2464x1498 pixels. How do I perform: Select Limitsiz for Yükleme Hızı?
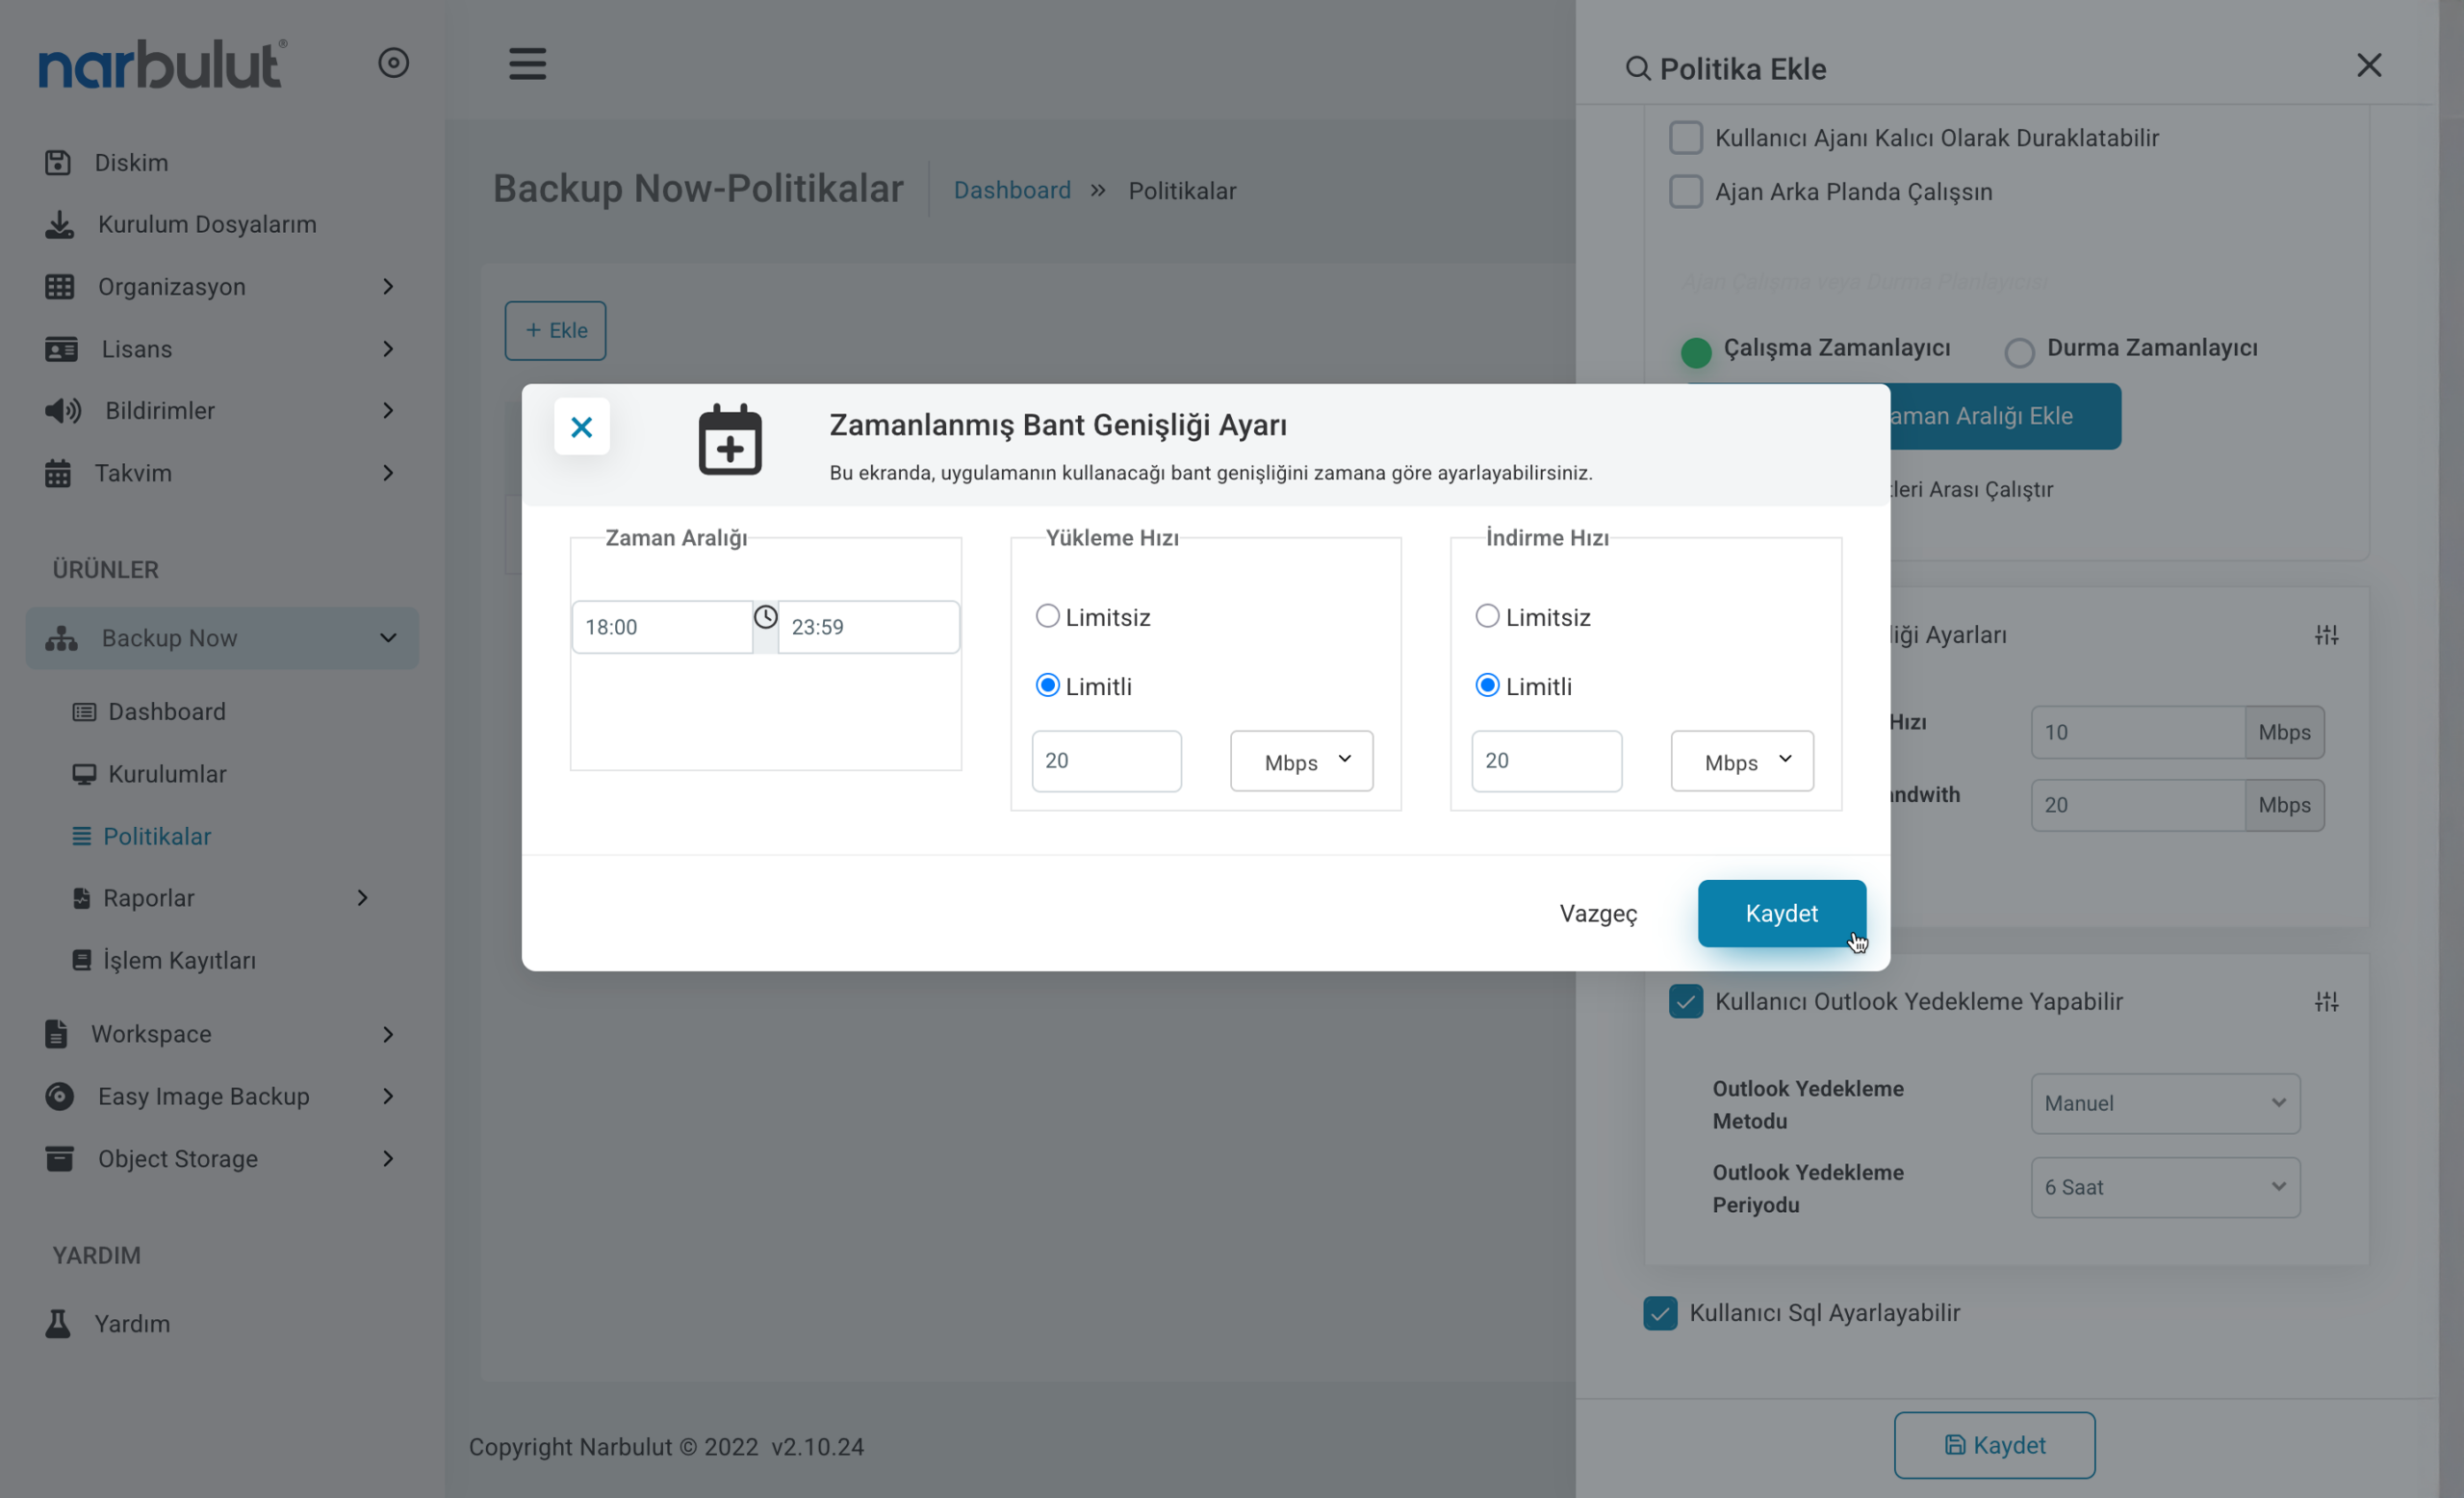pyautogui.click(x=1047, y=616)
